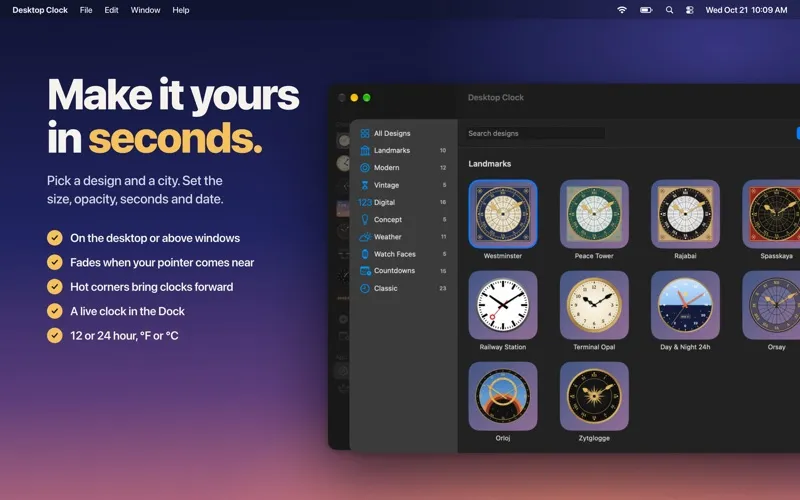
Task: Click the battery icon in menu bar
Action: (x=646, y=10)
